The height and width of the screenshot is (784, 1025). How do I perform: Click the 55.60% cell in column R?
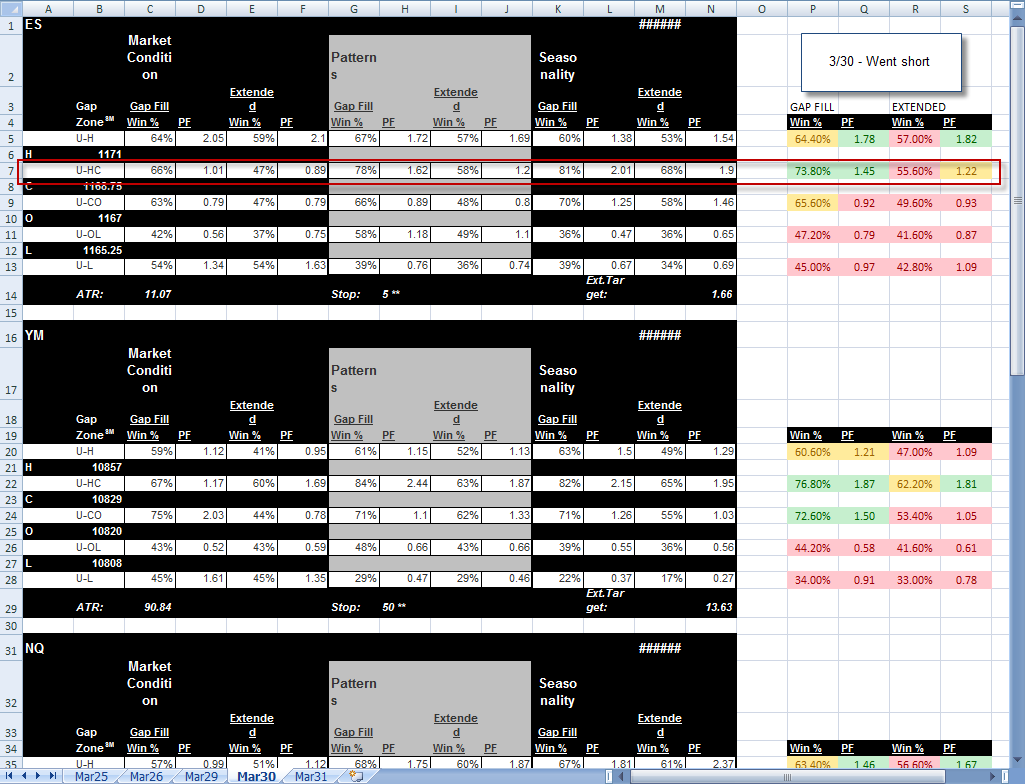915,171
